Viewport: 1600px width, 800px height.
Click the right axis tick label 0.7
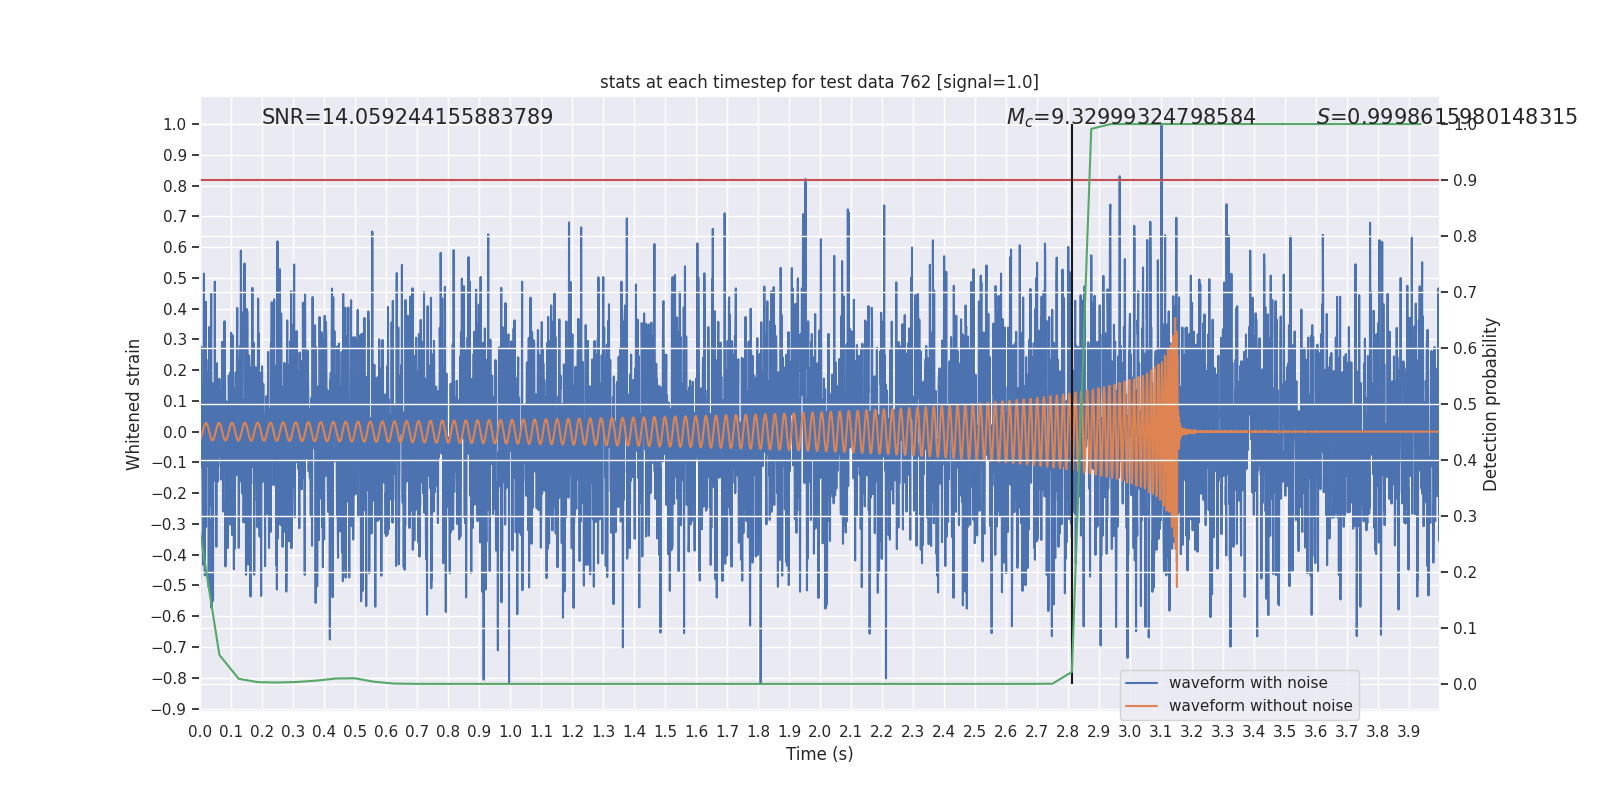point(1465,293)
